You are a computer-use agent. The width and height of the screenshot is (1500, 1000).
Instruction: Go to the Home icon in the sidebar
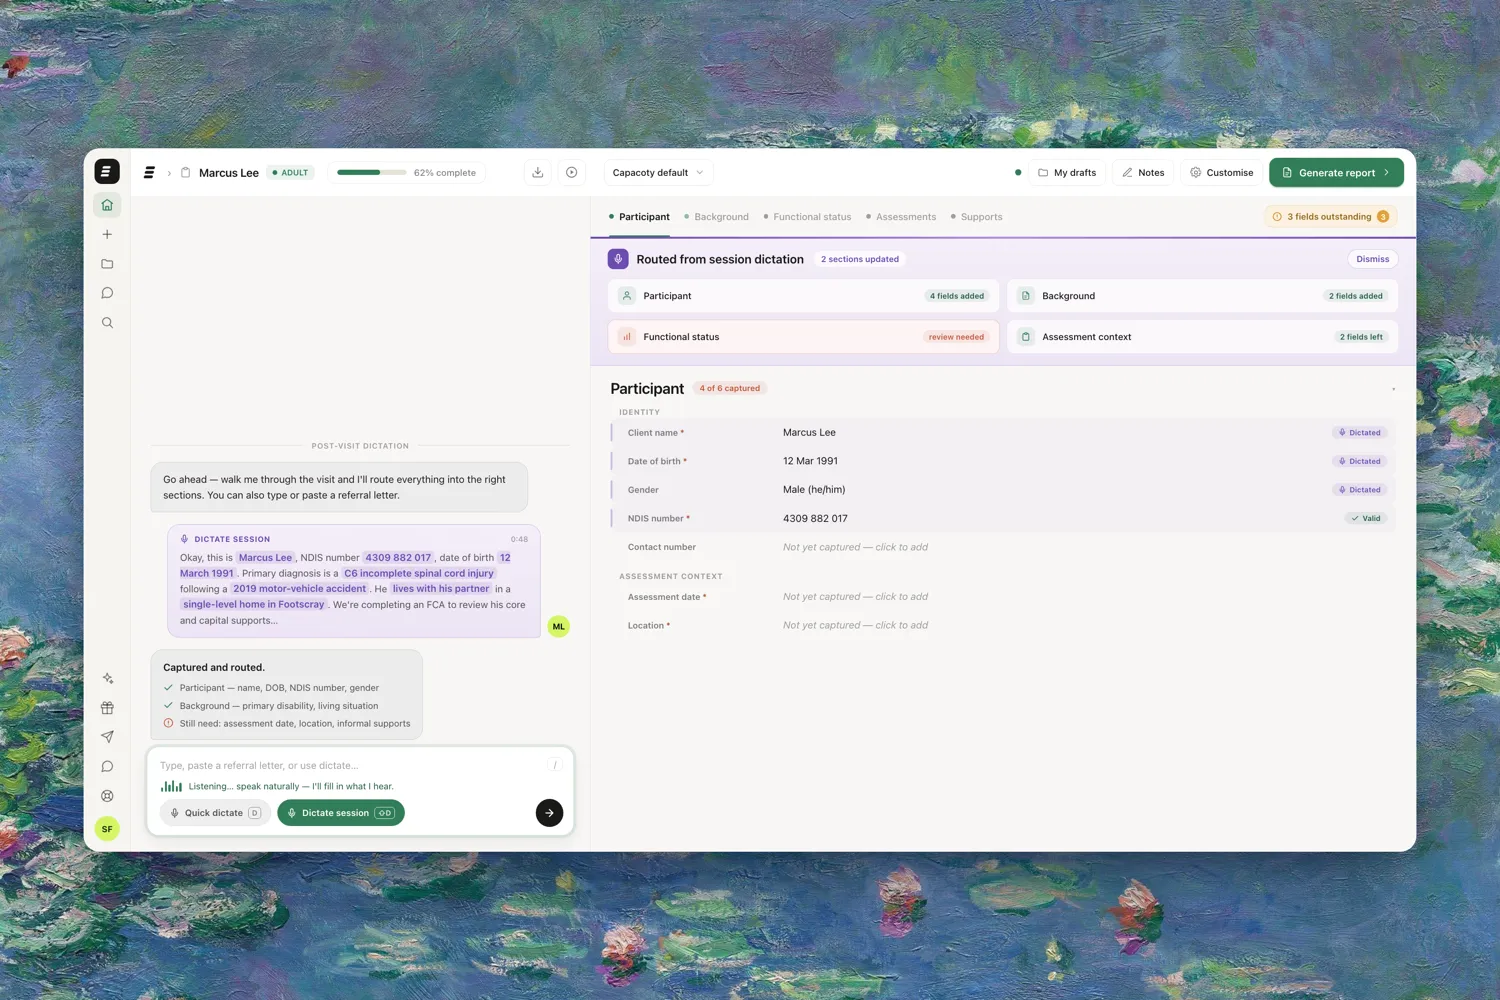coord(107,205)
